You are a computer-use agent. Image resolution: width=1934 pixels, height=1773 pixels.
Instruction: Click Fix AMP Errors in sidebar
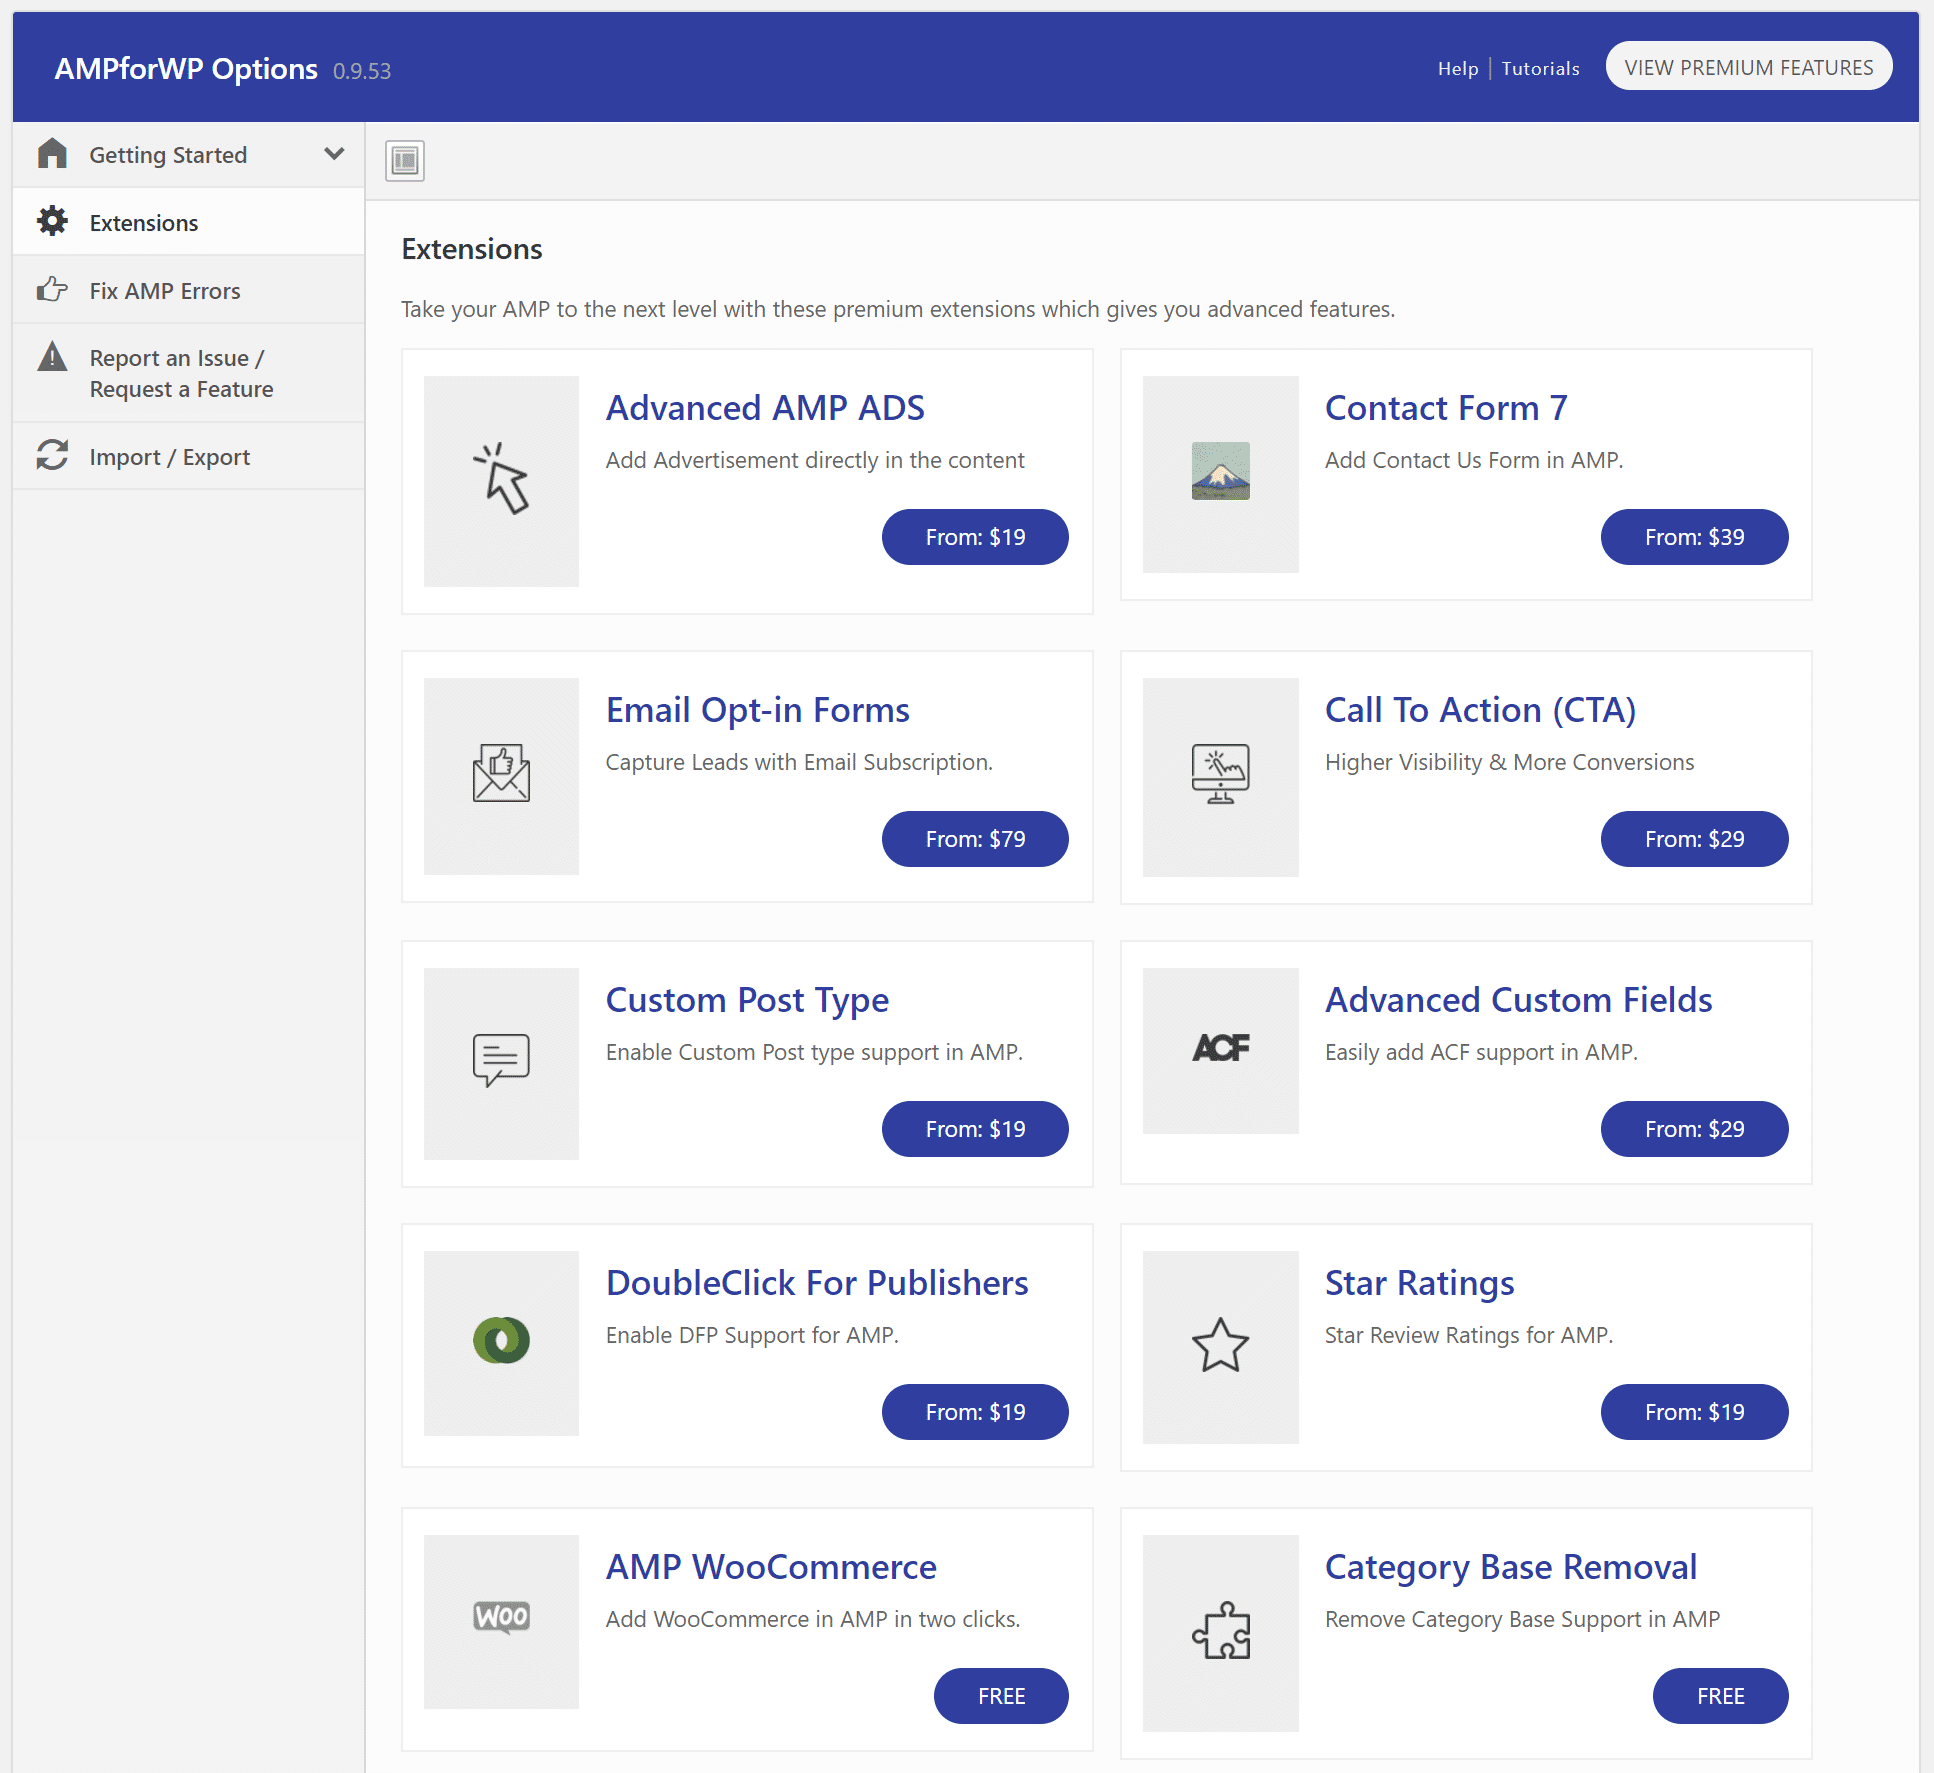point(165,288)
